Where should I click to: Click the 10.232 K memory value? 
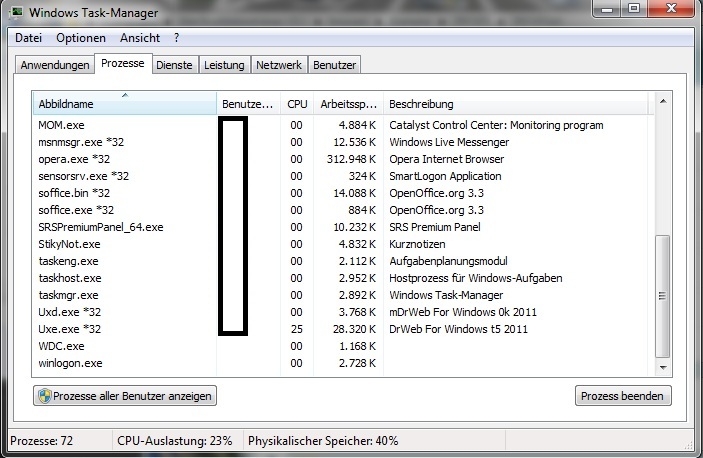(x=354, y=227)
